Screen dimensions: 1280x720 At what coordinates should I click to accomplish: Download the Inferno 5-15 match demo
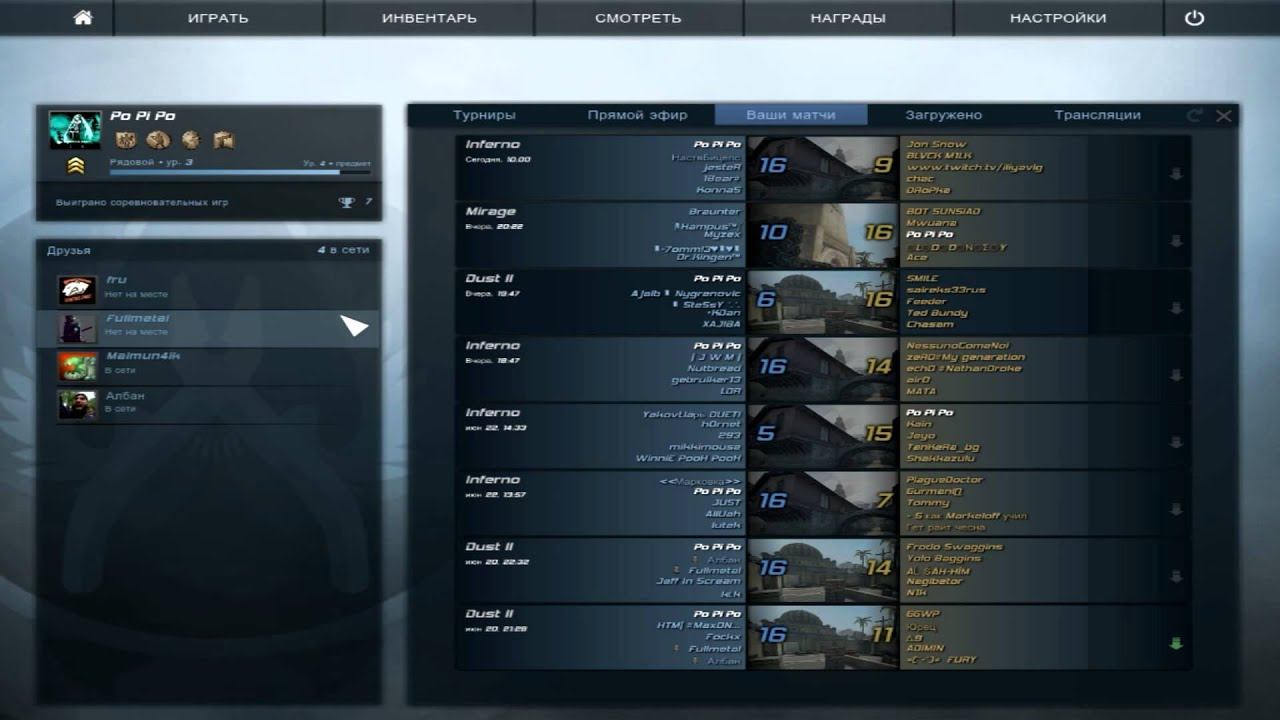pyautogui.click(x=1176, y=442)
